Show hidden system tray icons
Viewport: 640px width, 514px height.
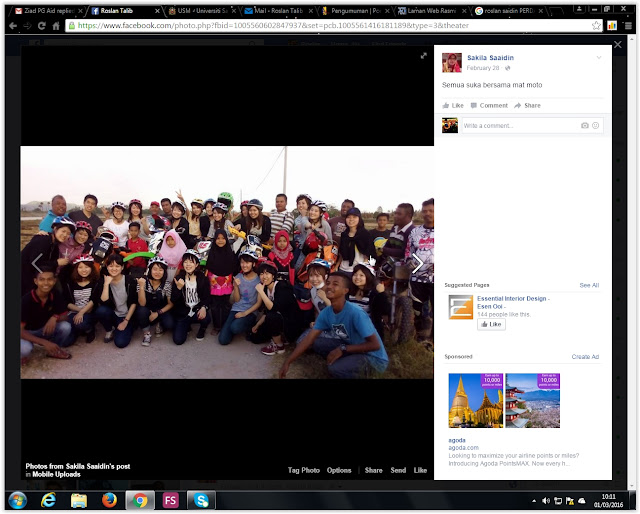[534, 501]
